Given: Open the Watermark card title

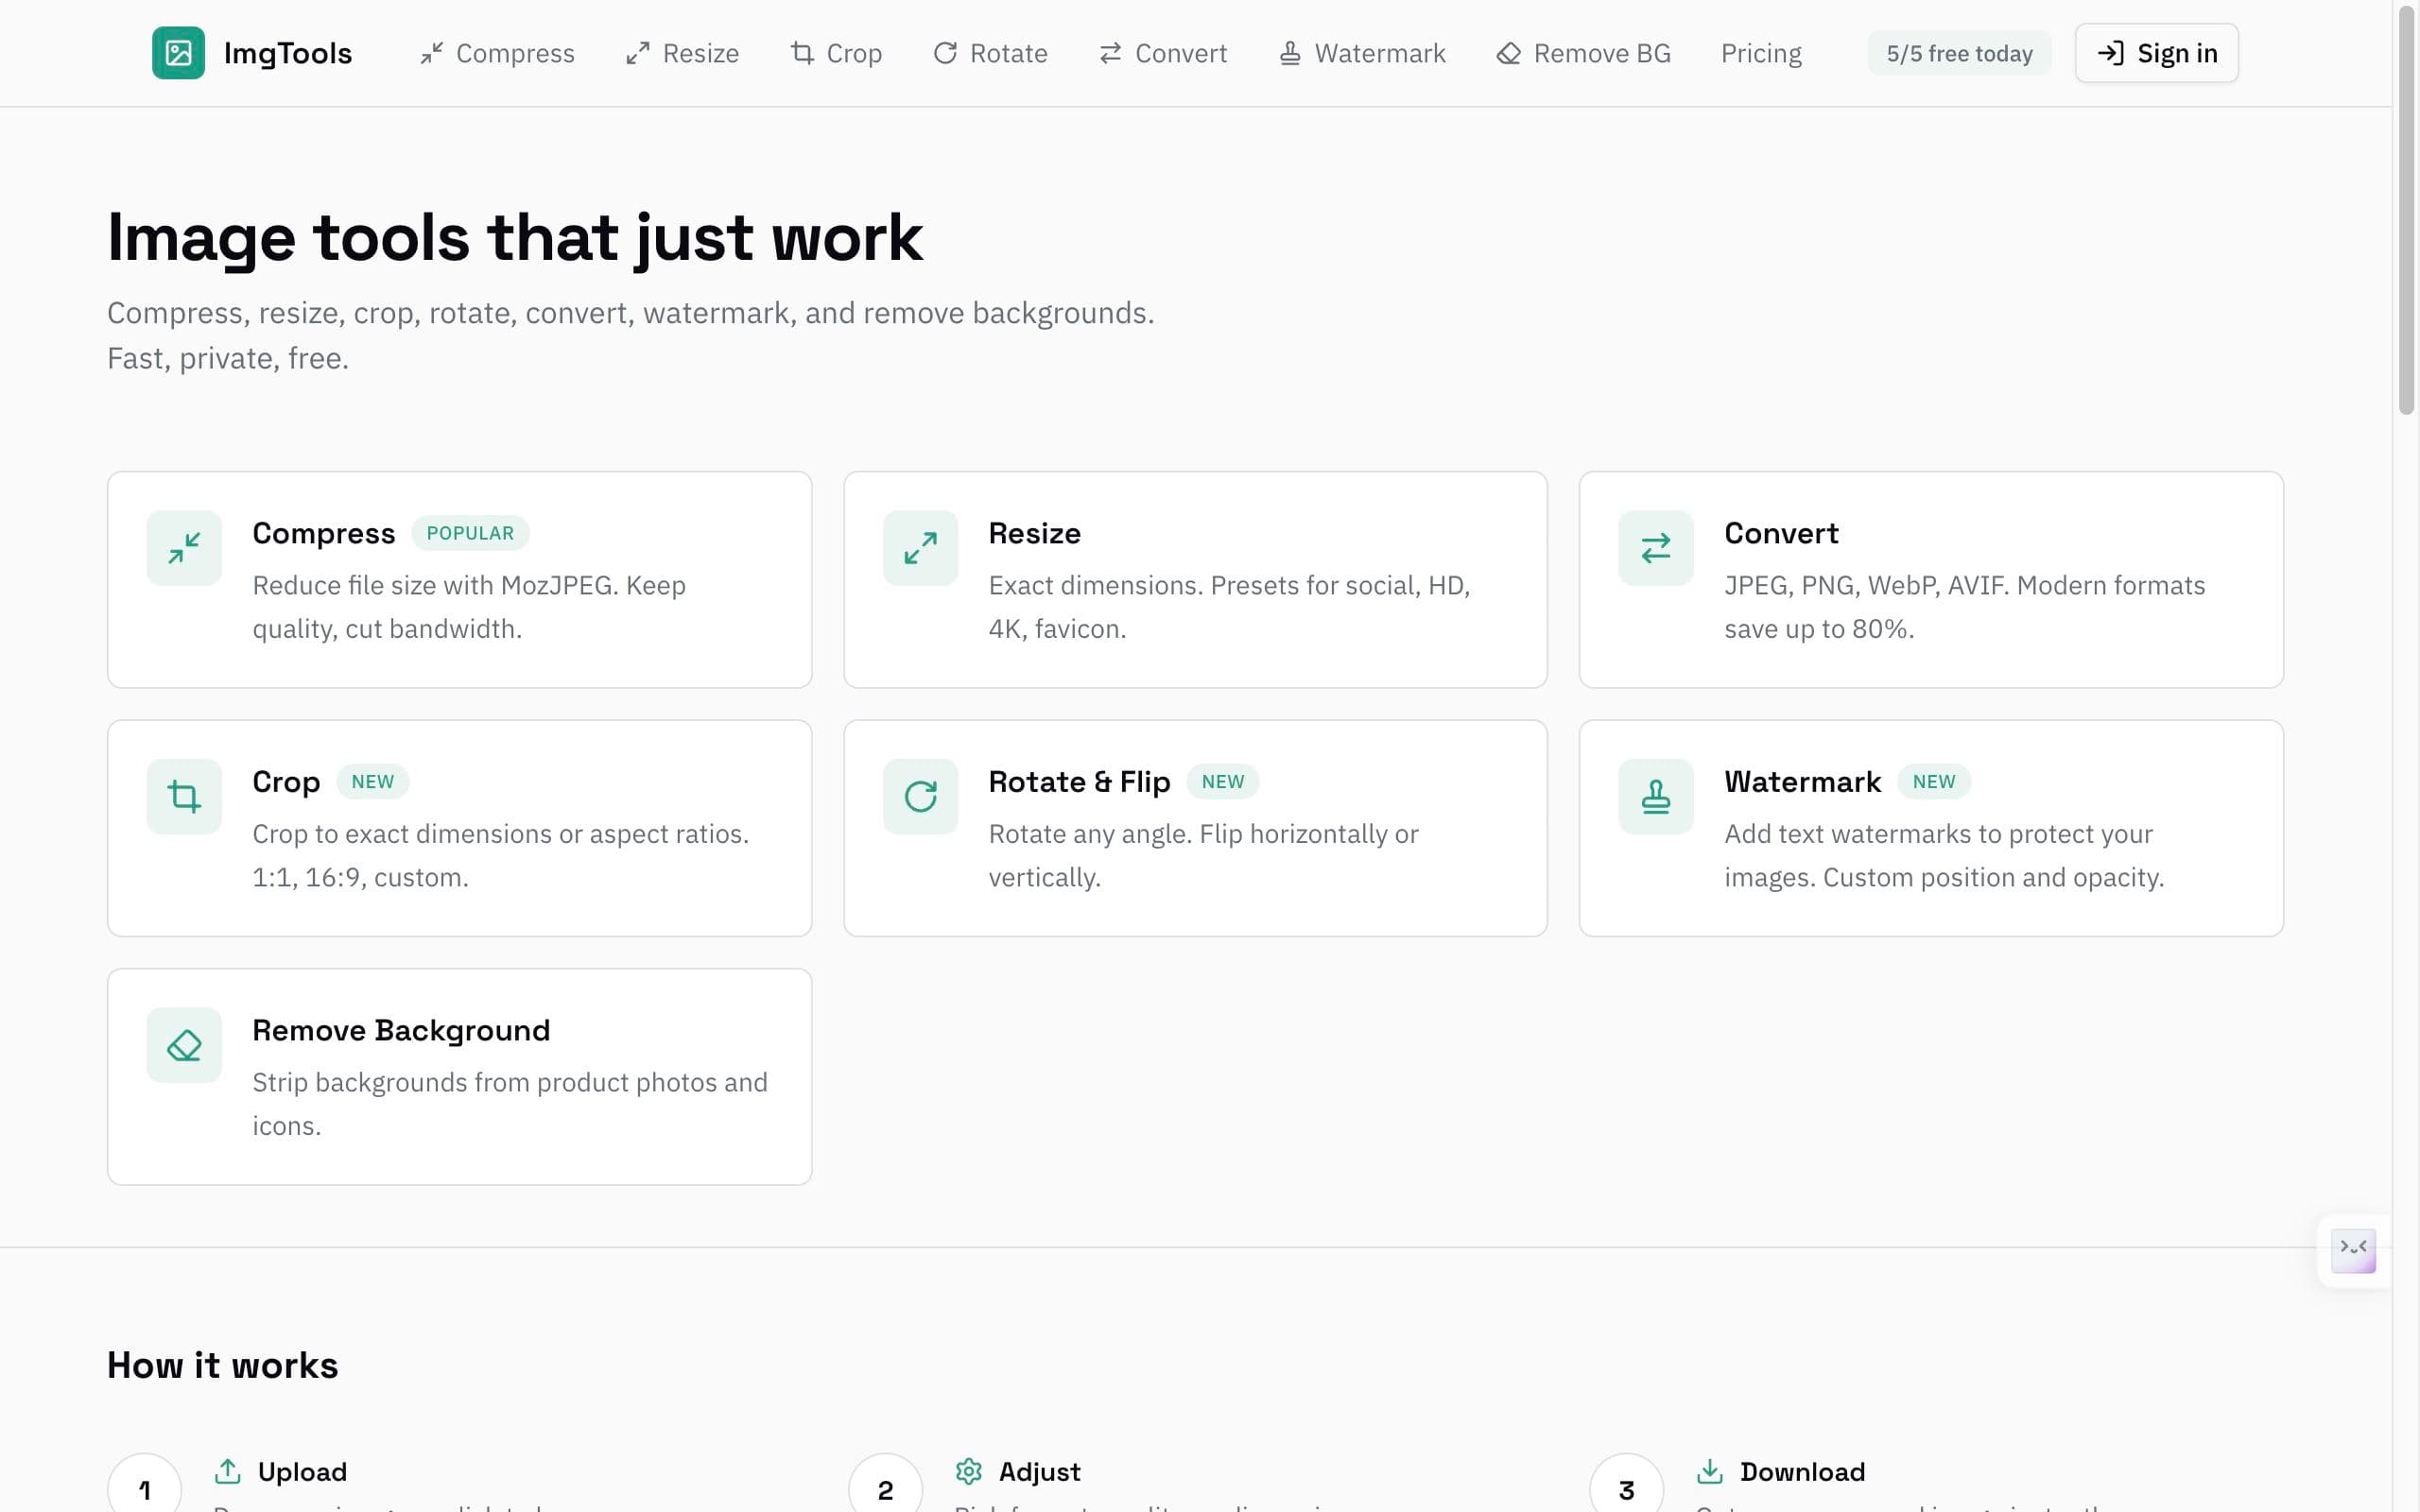Looking at the screenshot, I should point(1802,782).
